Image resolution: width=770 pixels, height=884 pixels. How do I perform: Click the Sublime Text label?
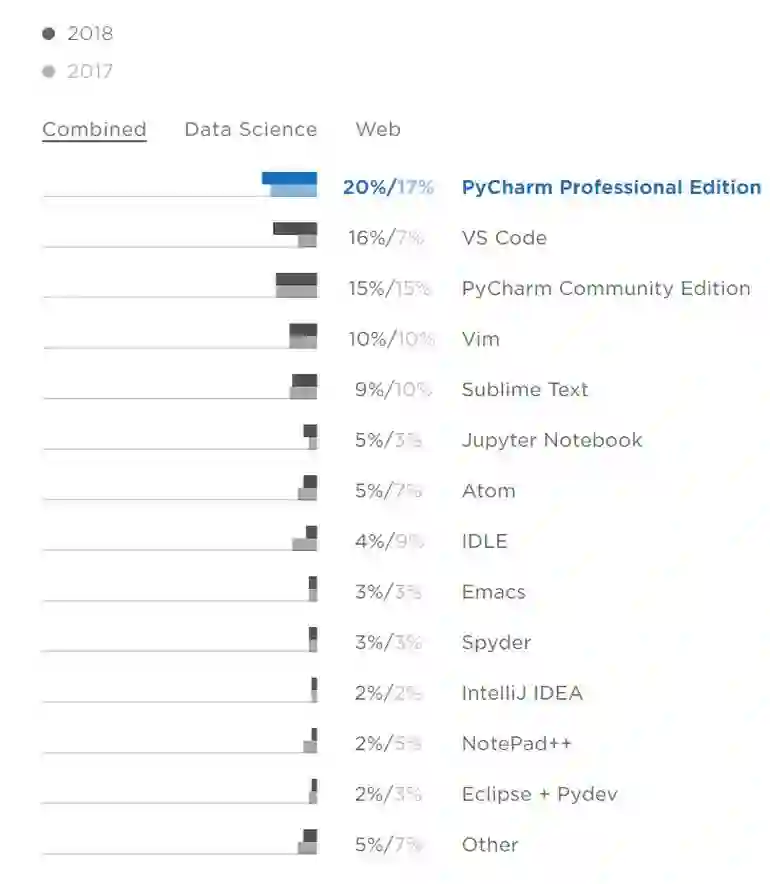524,389
